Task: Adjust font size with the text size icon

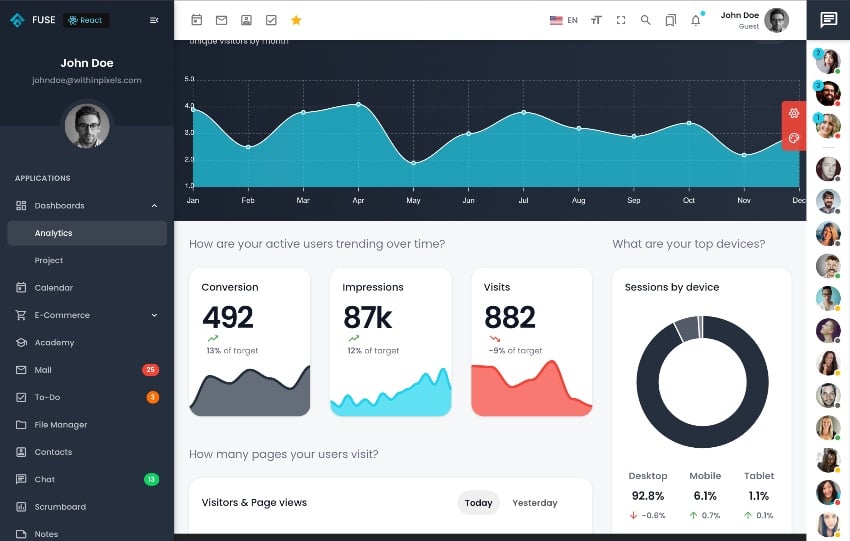Action: [596, 20]
